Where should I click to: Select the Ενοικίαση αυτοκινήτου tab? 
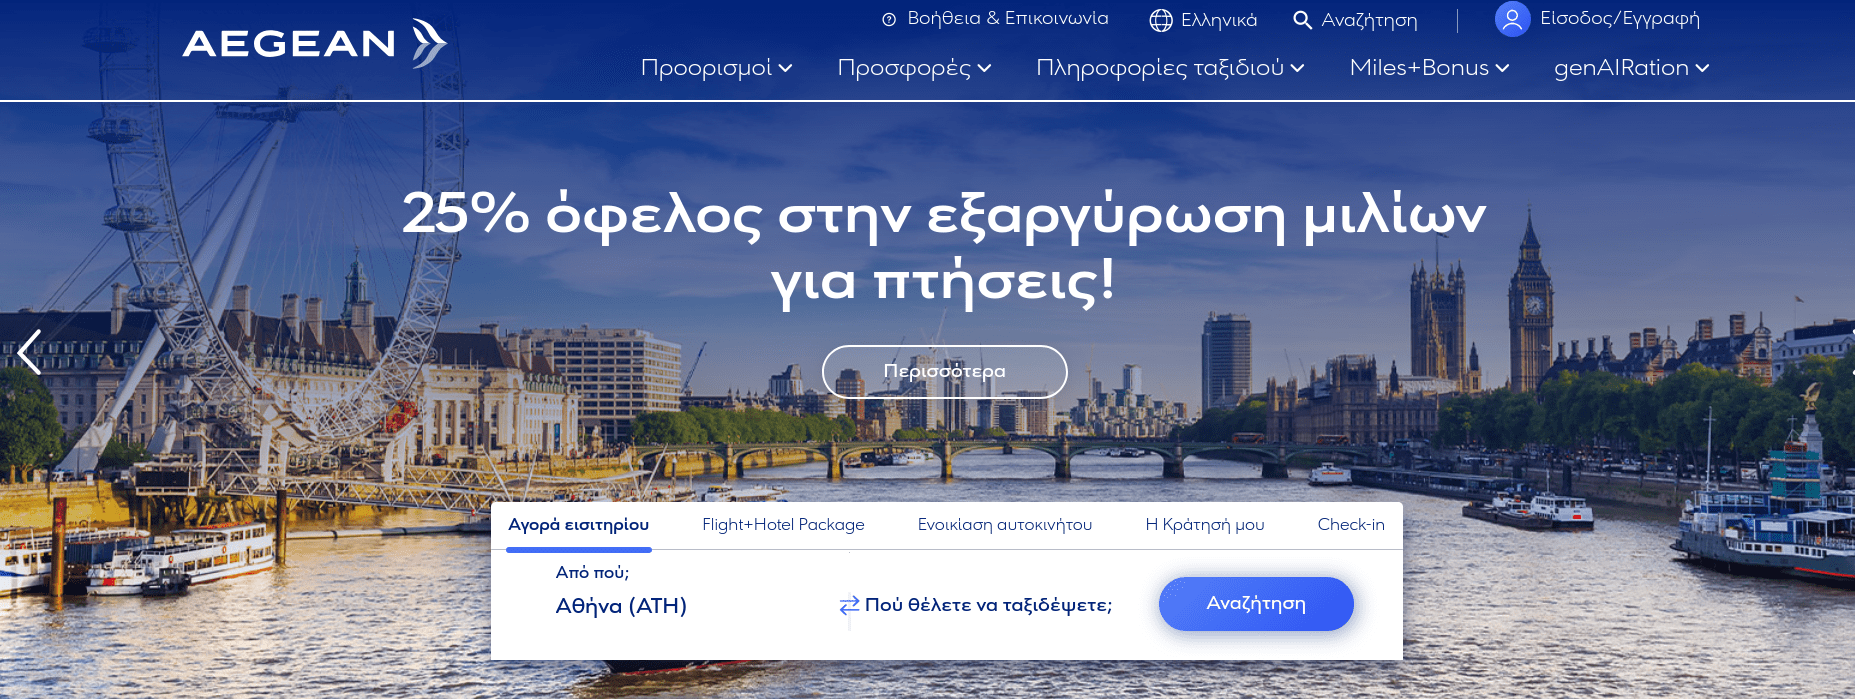click(x=1004, y=525)
